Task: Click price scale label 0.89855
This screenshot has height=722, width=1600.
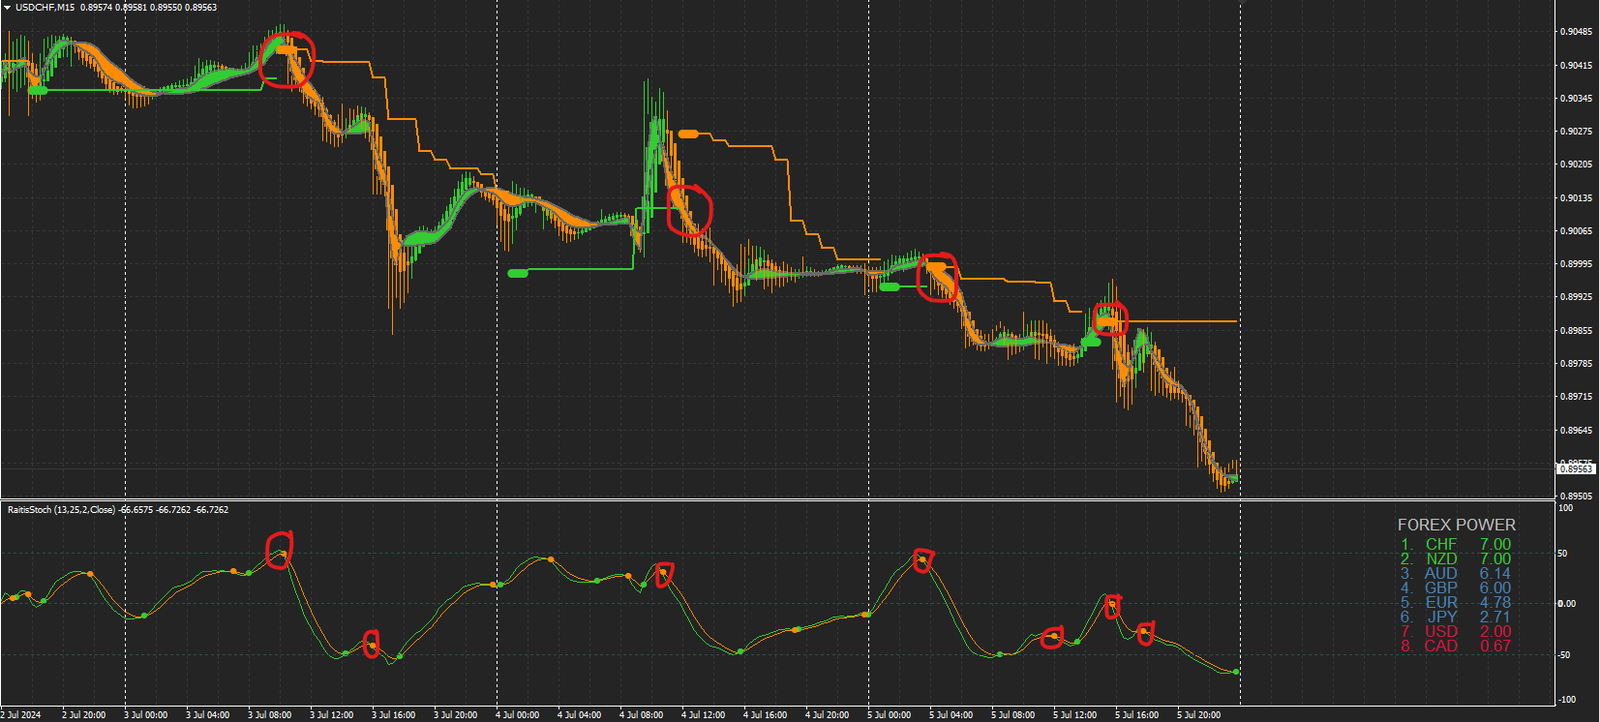Action: [1576, 330]
